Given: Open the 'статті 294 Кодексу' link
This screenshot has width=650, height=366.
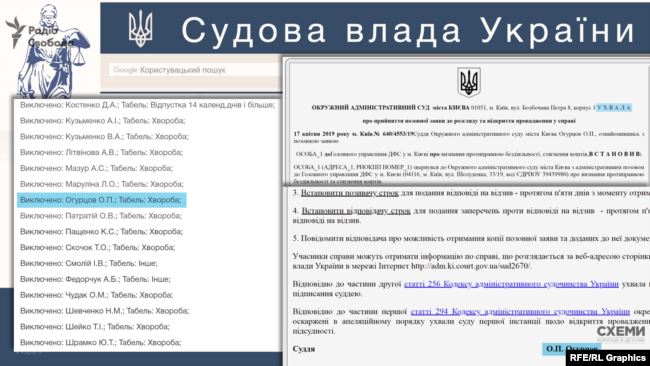Looking at the screenshot, I should coord(520,311).
